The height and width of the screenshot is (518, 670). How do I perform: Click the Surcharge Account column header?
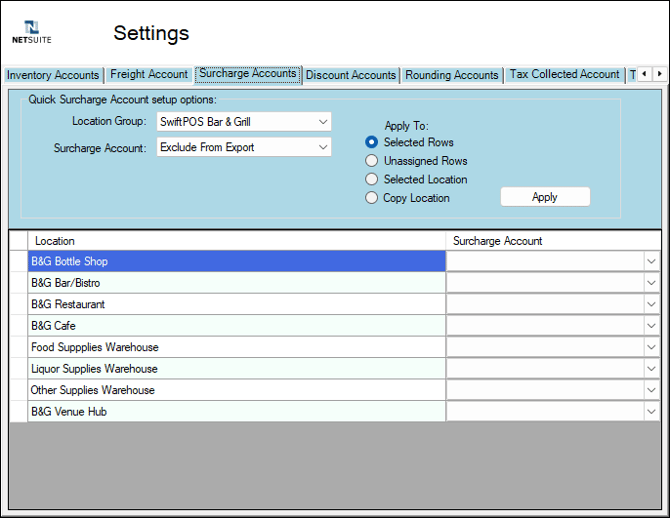[x=553, y=241]
